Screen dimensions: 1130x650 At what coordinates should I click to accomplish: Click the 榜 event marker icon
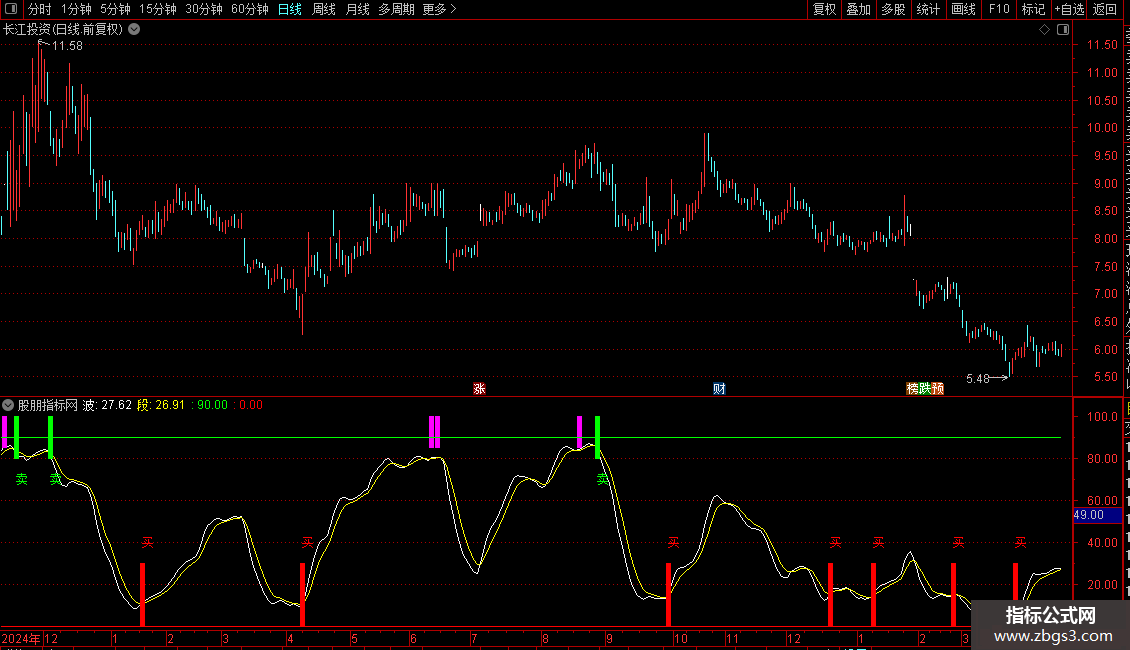(x=912, y=389)
